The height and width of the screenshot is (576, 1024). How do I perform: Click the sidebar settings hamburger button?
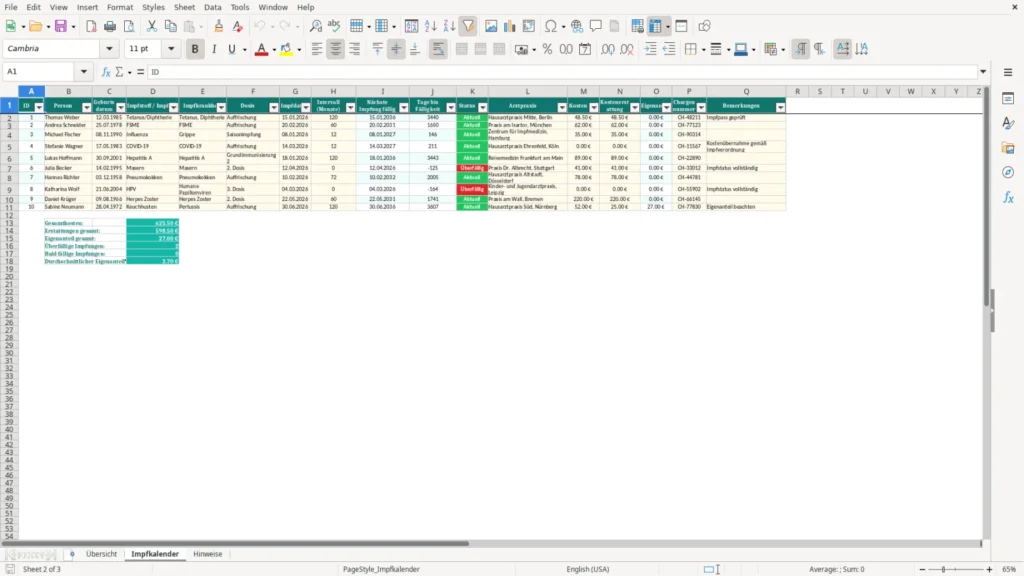point(1008,72)
